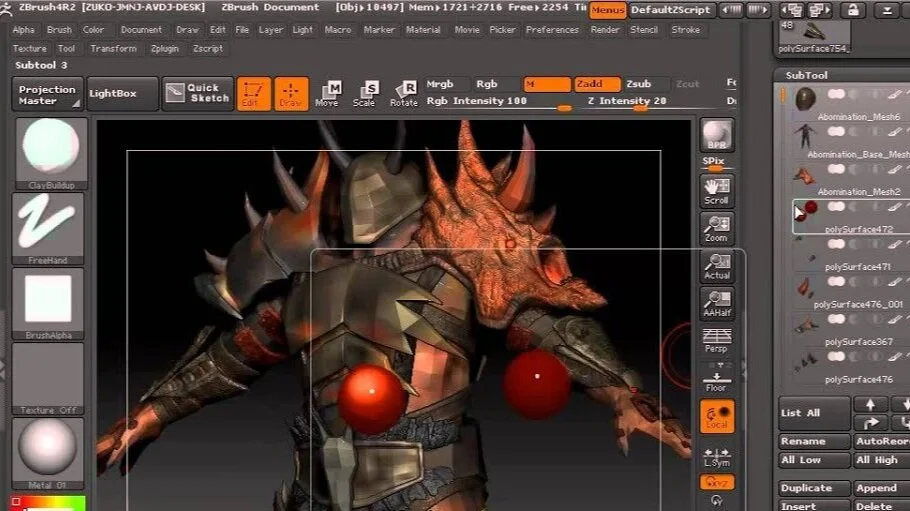Click the List All button

click(814, 413)
